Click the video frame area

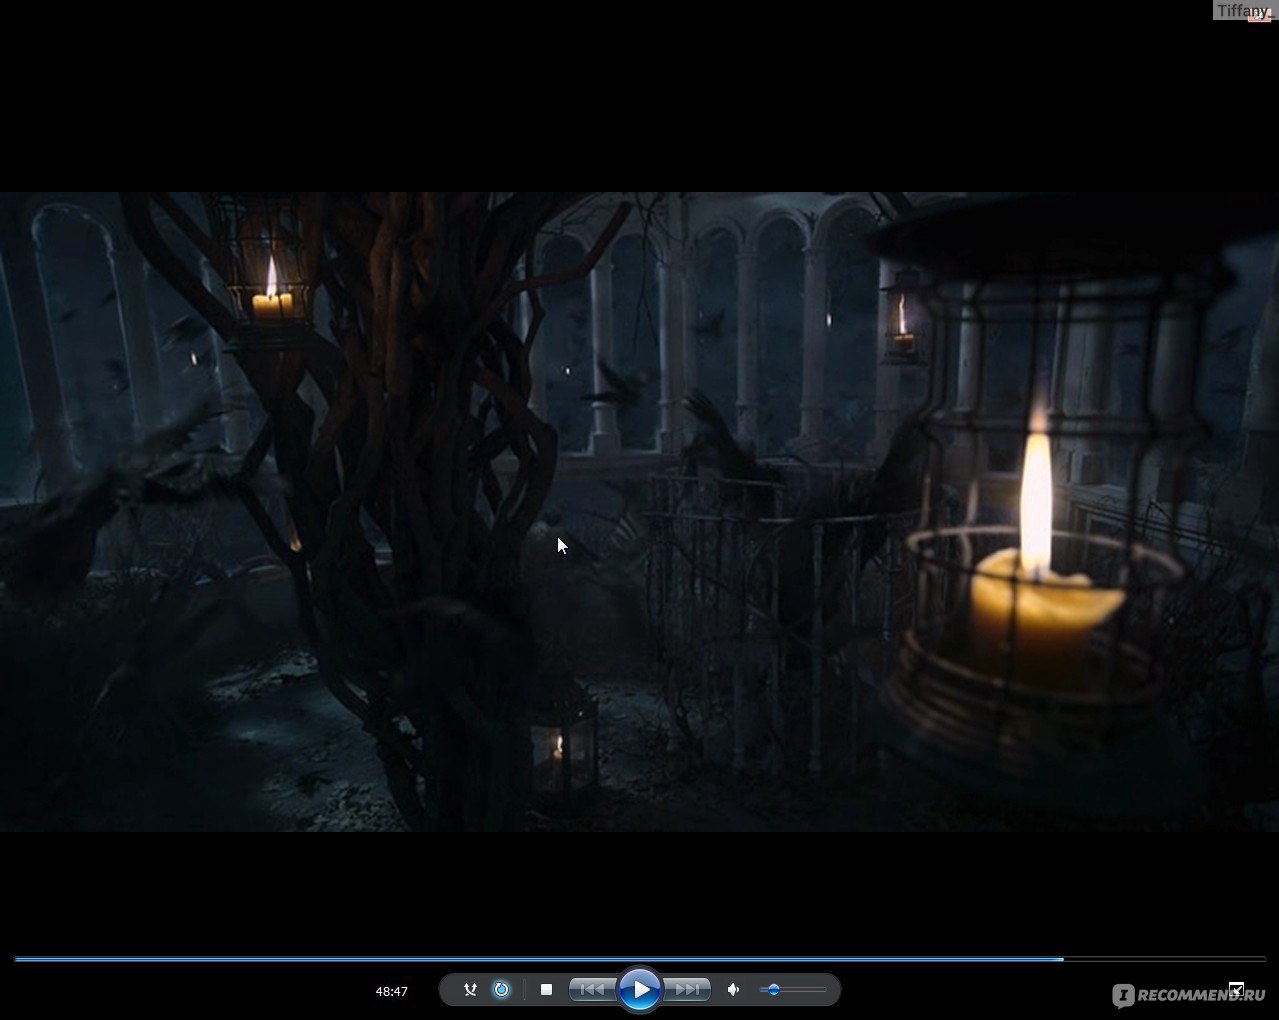click(639, 511)
